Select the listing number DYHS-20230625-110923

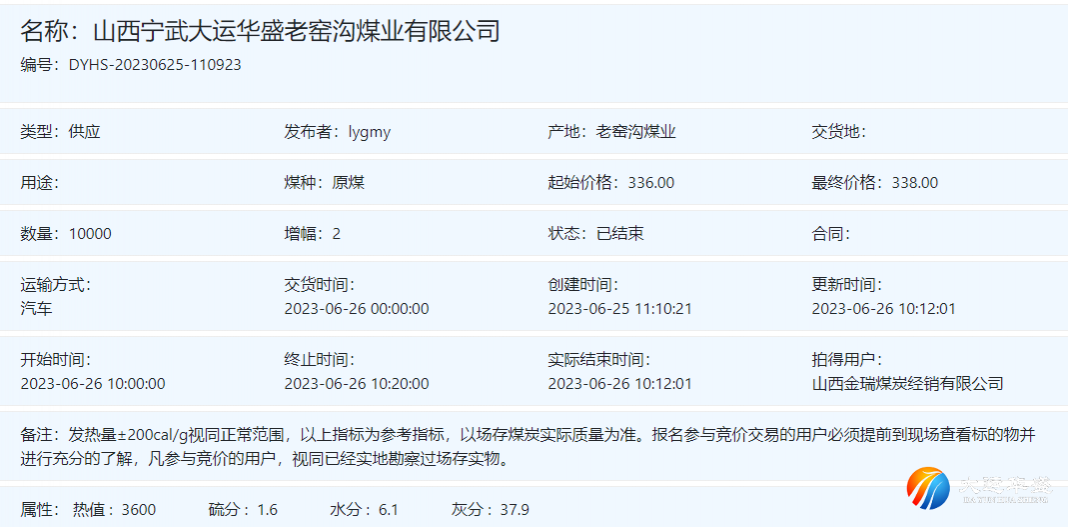coord(155,65)
